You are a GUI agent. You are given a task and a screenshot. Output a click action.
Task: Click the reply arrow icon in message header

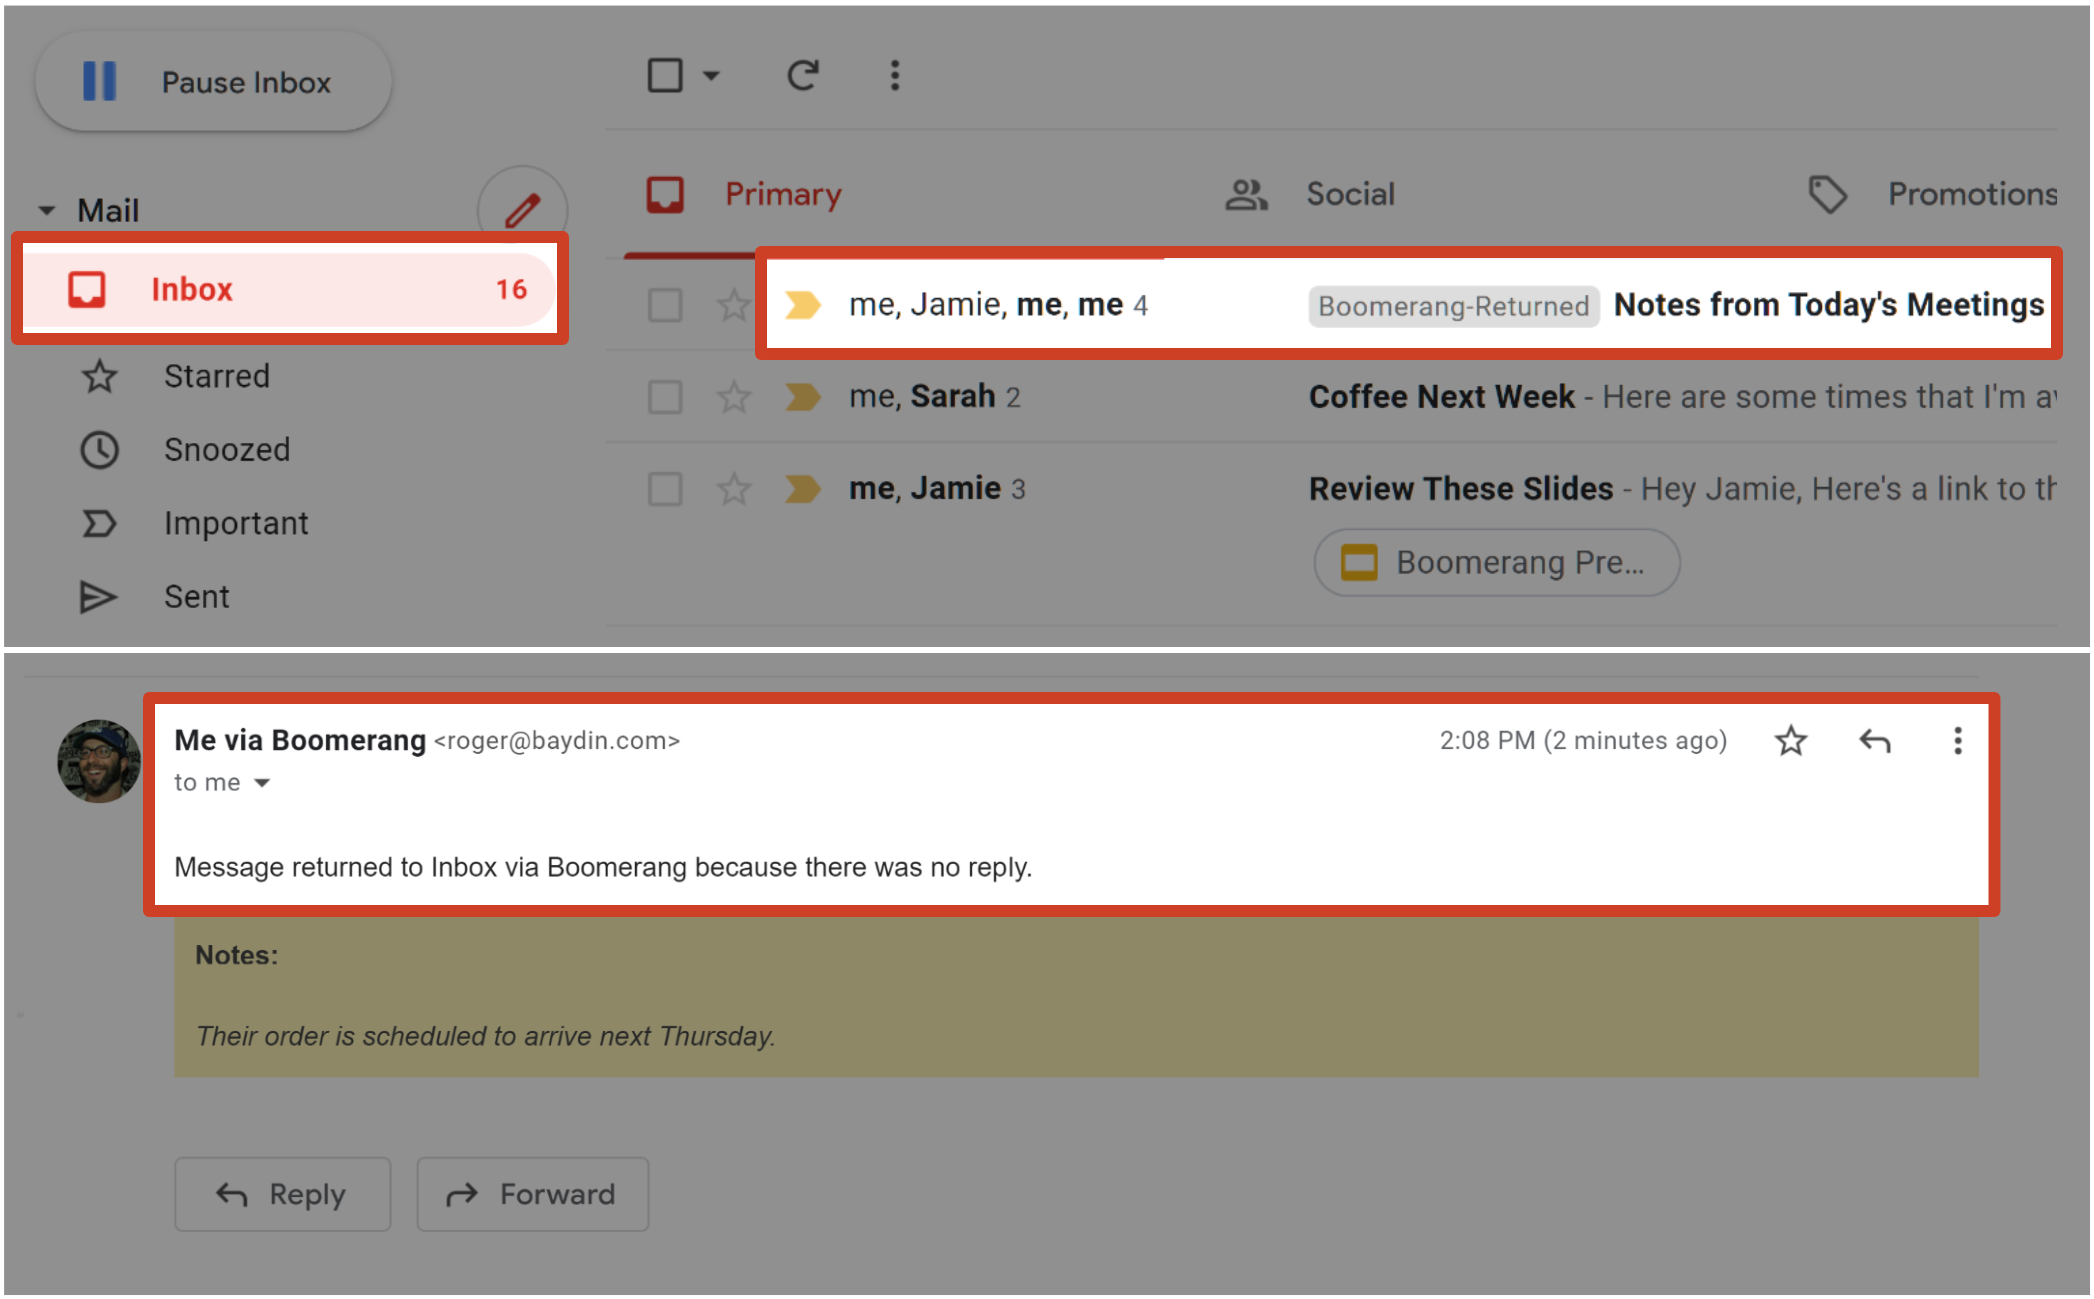point(1874,741)
